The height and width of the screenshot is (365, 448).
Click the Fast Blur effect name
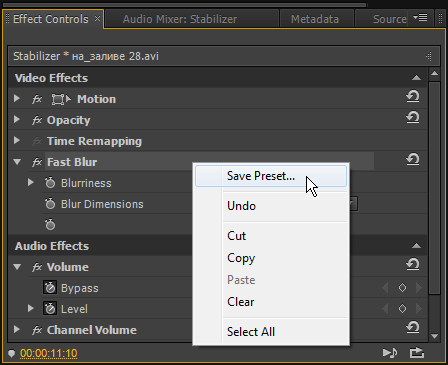click(x=72, y=162)
